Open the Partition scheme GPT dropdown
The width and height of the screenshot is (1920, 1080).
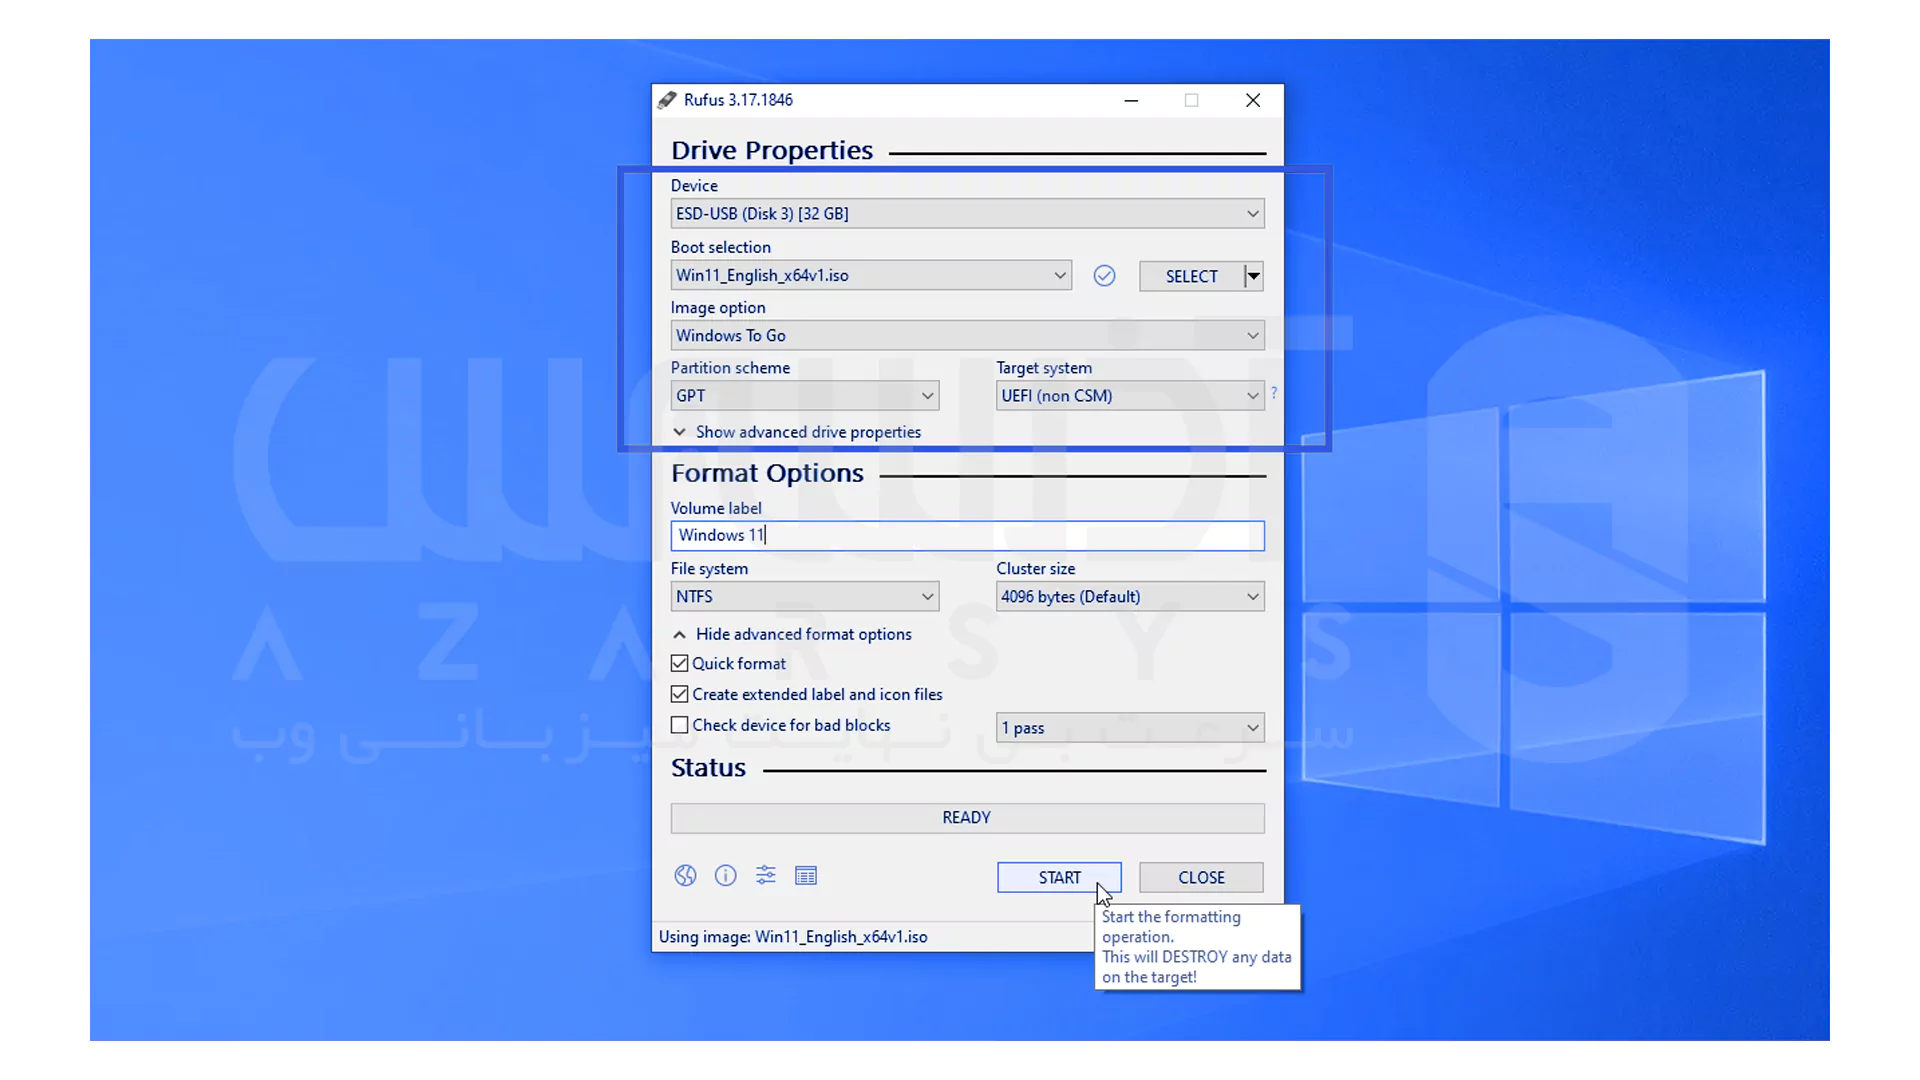[804, 396]
